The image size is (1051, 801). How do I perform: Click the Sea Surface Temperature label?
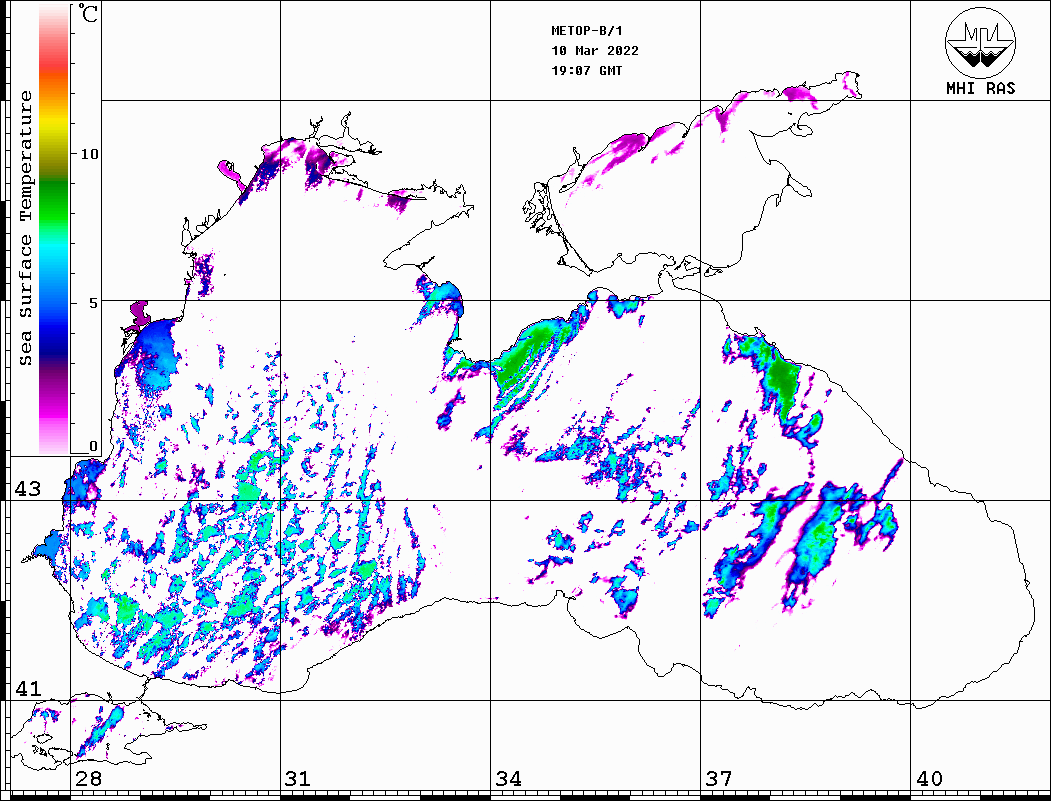[25, 228]
